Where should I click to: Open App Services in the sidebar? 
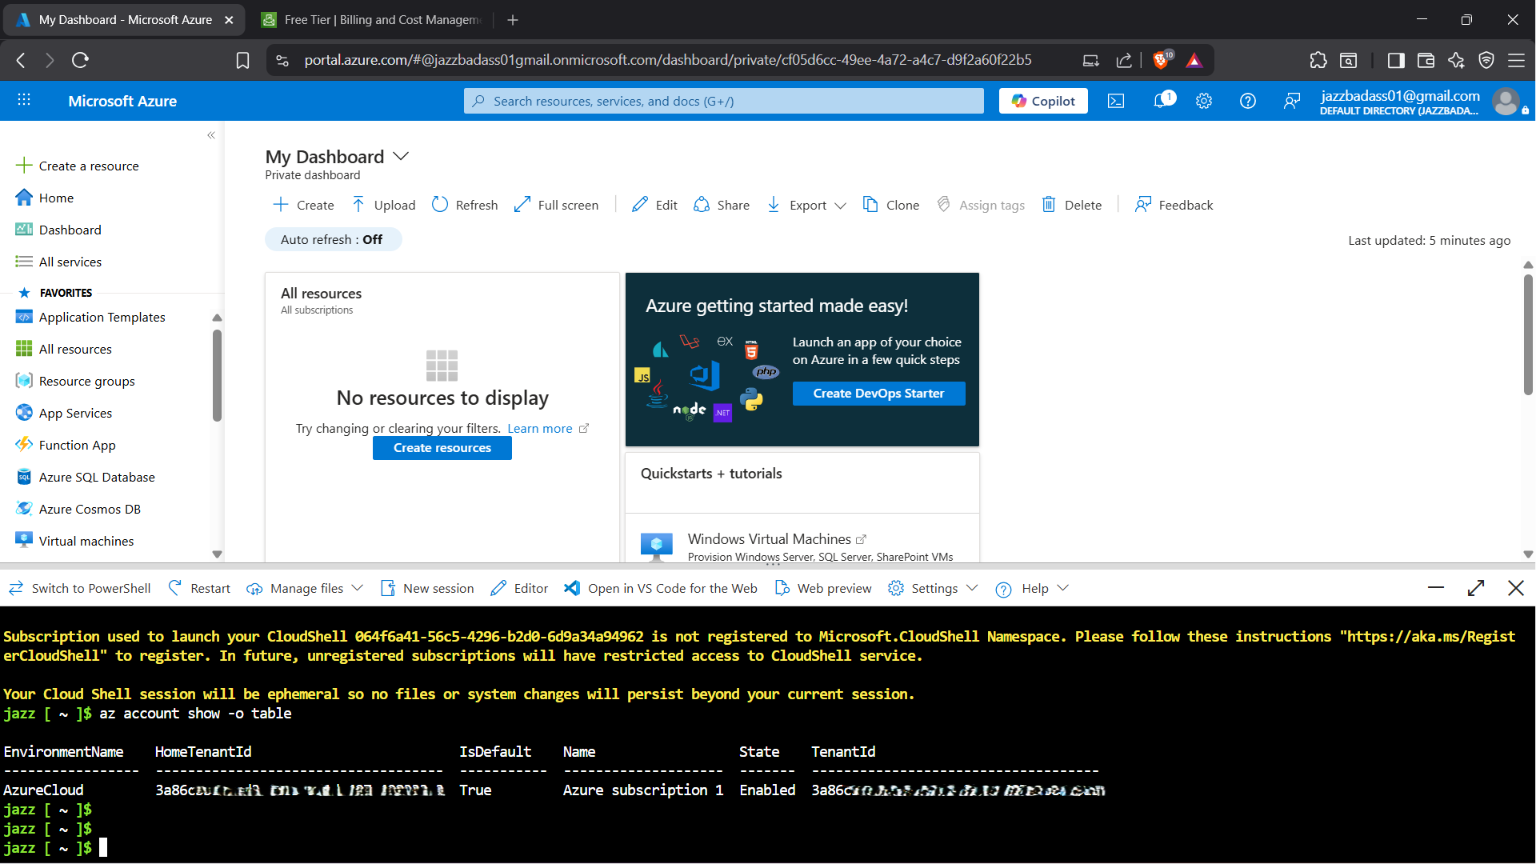pyautogui.click(x=64, y=413)
